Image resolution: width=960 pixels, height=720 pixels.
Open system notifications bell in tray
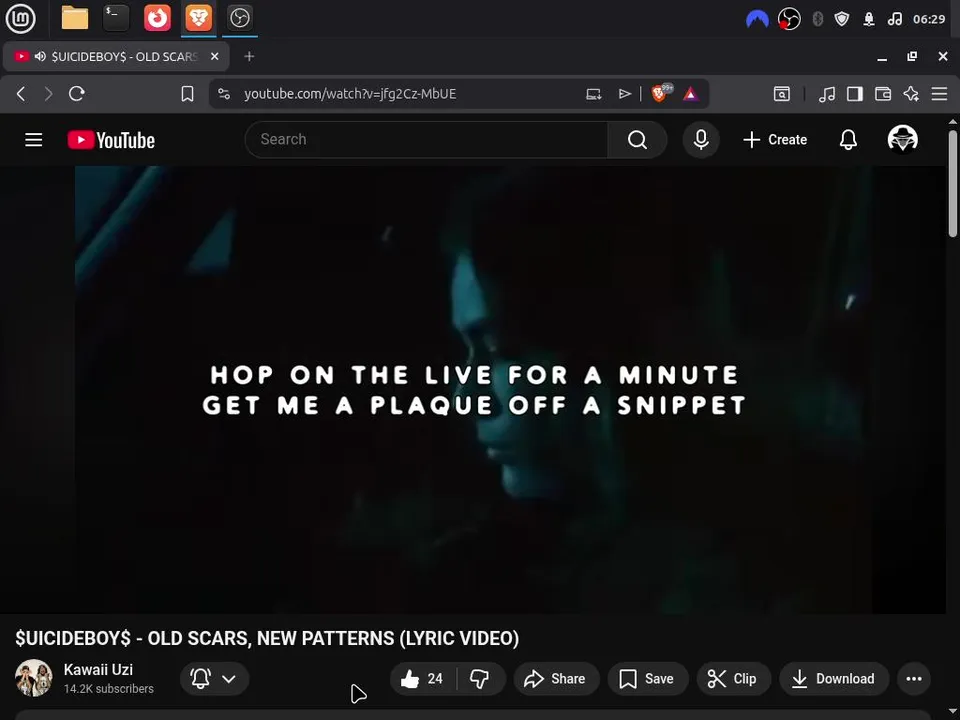(x=869, y=20)
